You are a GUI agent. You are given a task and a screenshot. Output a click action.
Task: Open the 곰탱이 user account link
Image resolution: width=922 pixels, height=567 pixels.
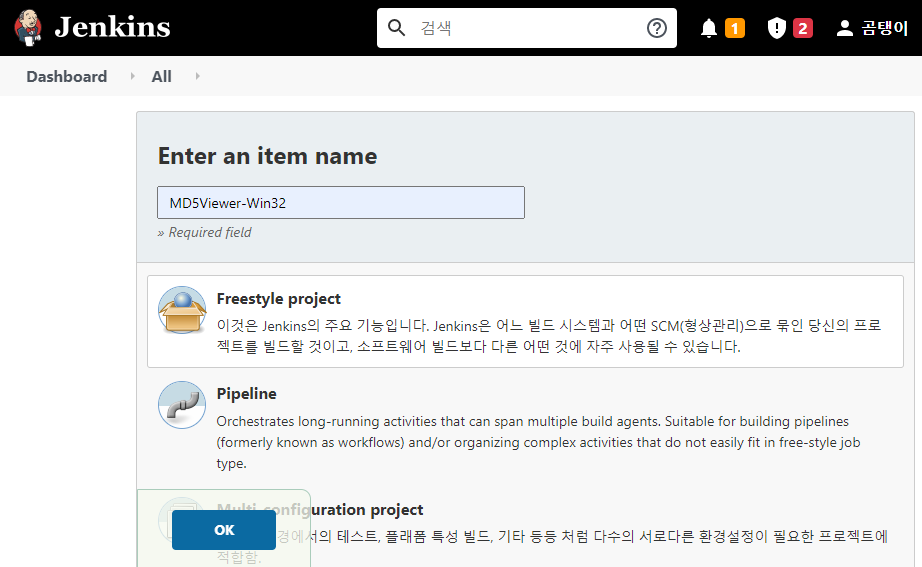884,28
